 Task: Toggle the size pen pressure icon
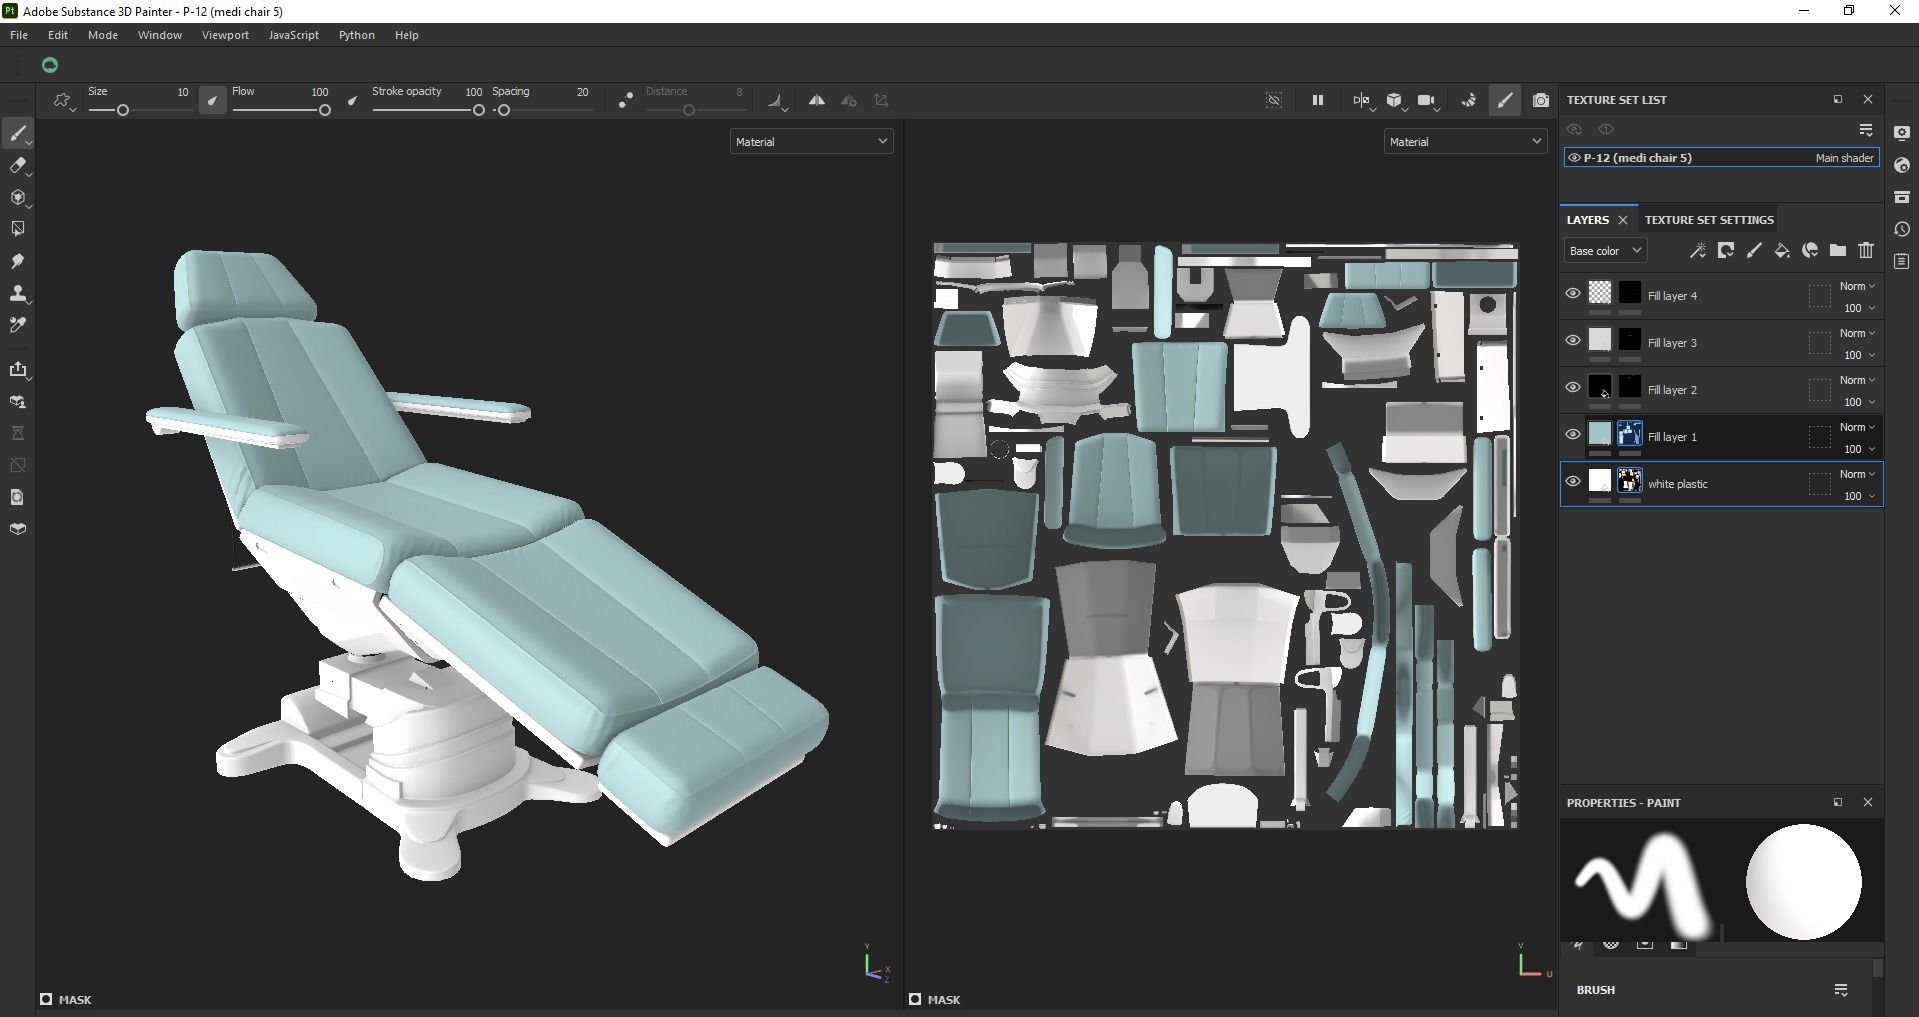(x=213, y=100)
